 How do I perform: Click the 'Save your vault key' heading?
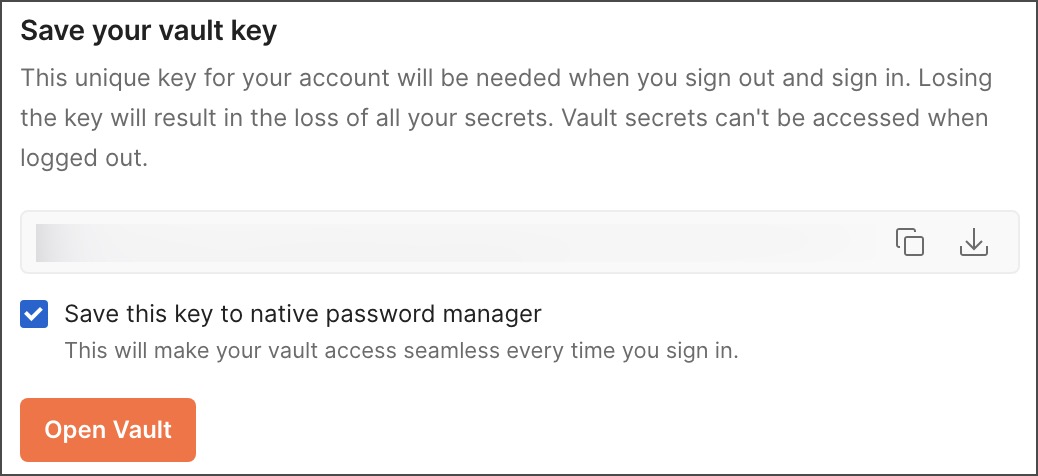148,31
